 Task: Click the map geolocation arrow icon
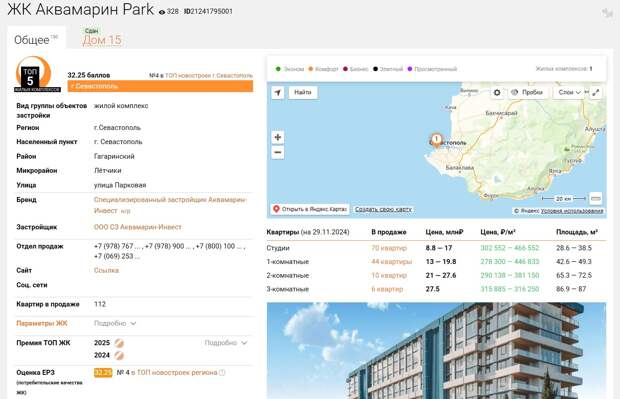click(278, 93)
